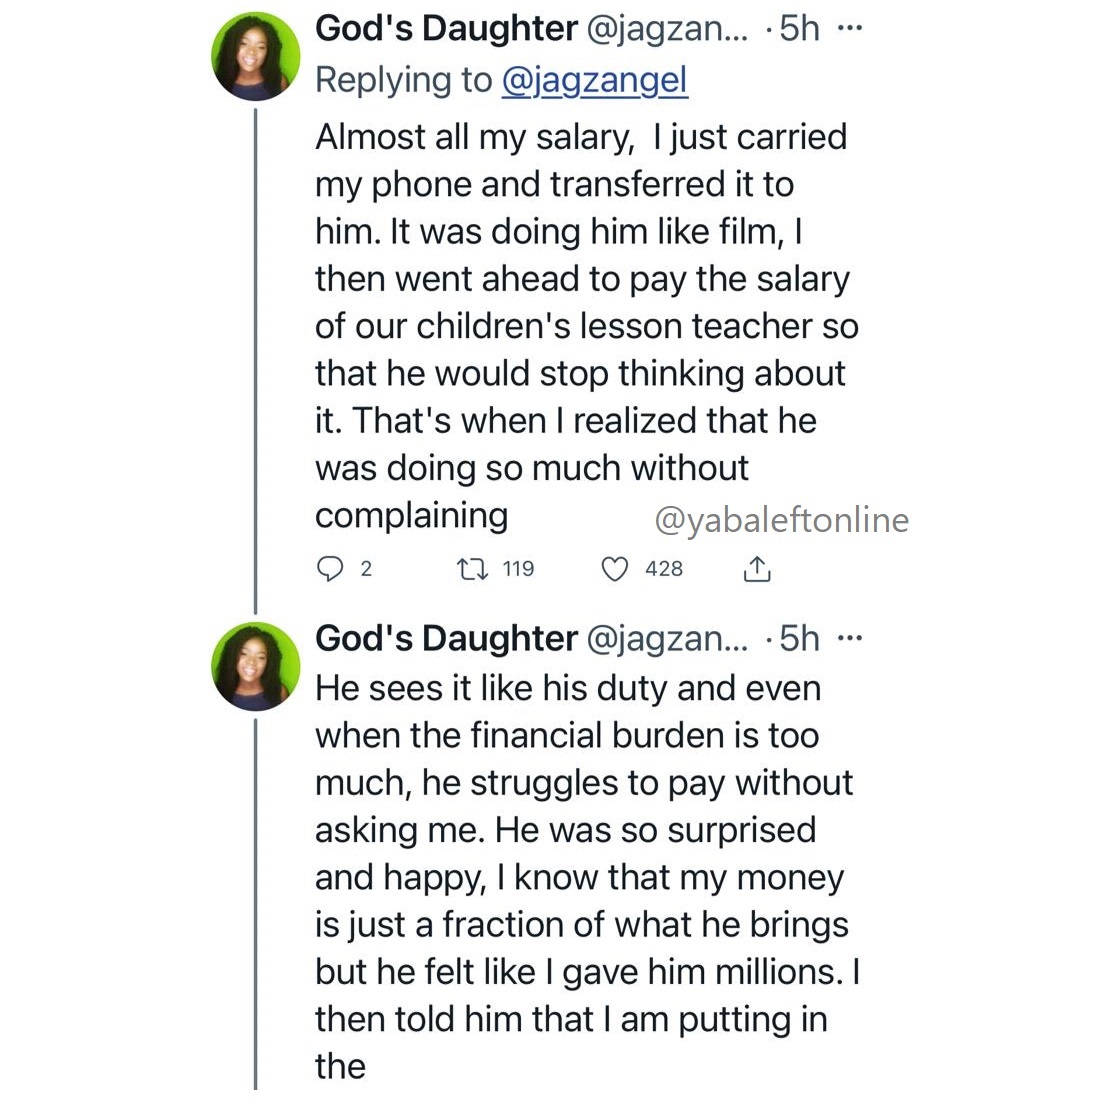
Task: Click the like count 428
Action: coord(664,569)
